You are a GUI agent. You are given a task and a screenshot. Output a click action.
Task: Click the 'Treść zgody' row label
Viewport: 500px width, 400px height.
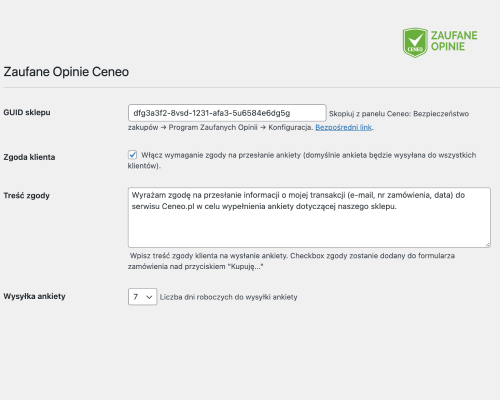27,196
